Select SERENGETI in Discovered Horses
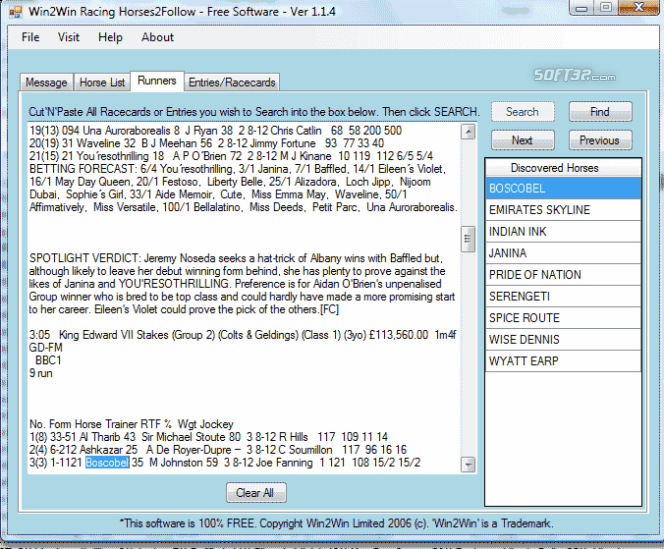This screenshot has height=549, width=664. click(563, 296)
